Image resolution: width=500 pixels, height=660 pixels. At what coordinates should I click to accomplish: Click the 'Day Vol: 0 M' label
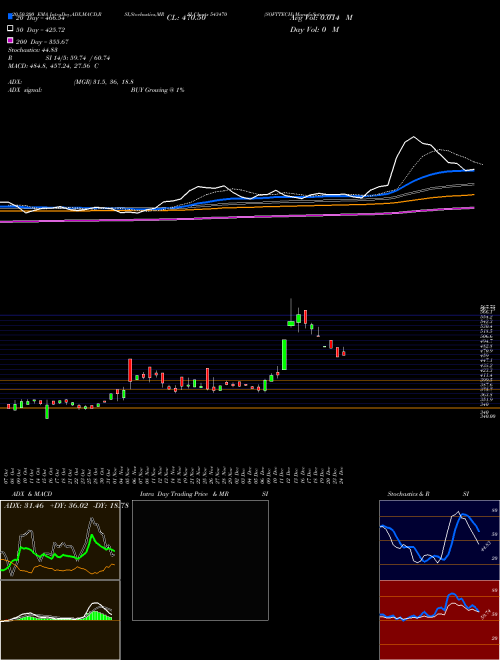(314, 30)
